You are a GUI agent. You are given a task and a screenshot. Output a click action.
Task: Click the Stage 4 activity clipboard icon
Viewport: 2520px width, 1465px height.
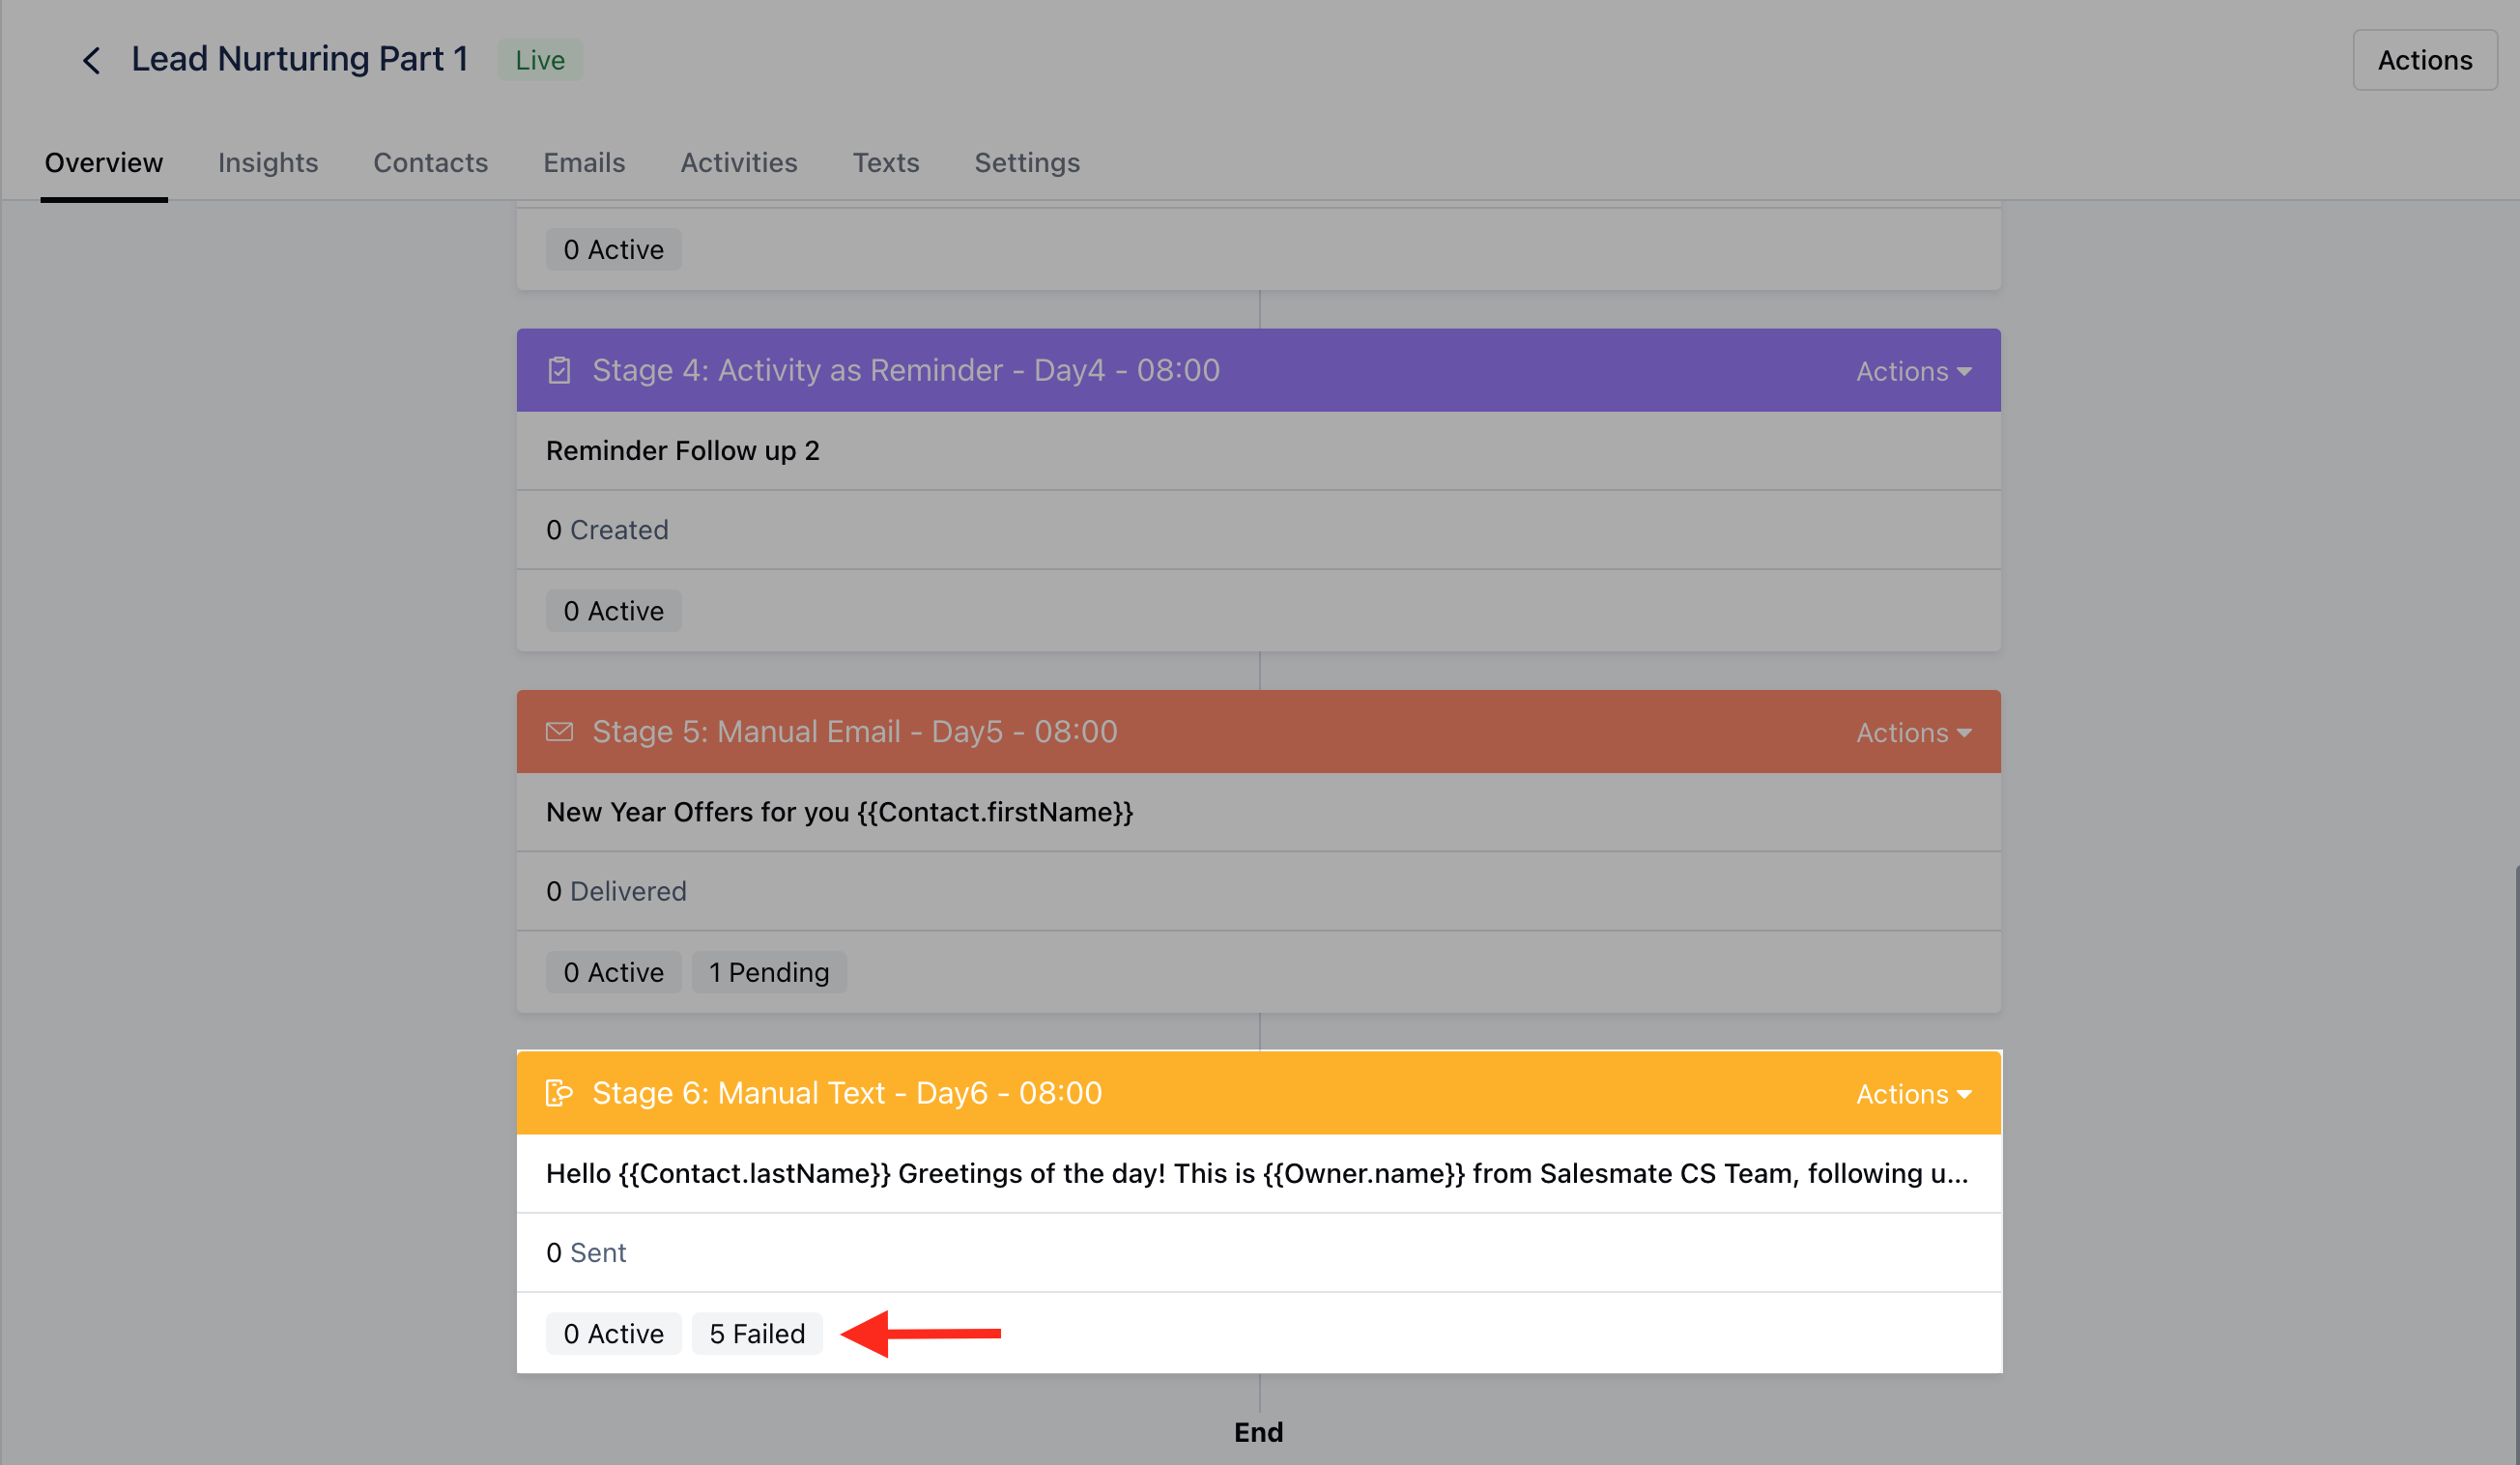[x=559, y=370]
